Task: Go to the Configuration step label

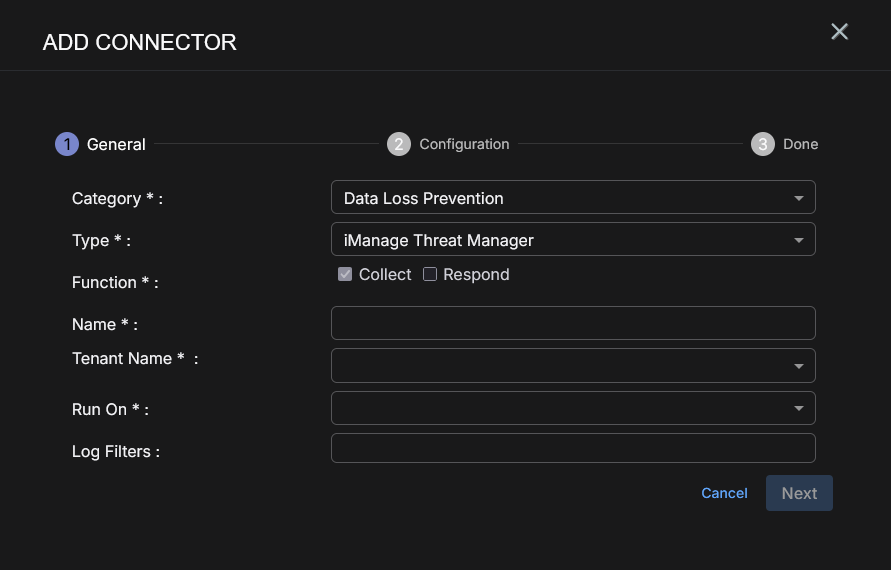Action: click(464, 144)
